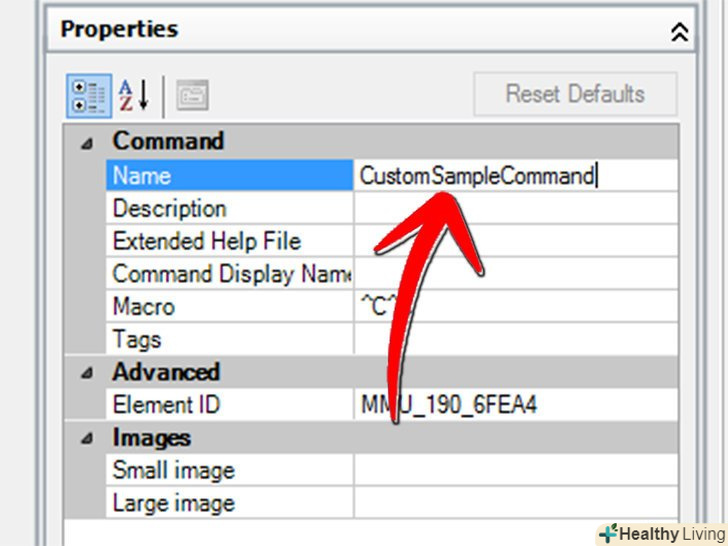Click the Small image value field
Screen dimensions: 728x546
[x=516, y=470]
